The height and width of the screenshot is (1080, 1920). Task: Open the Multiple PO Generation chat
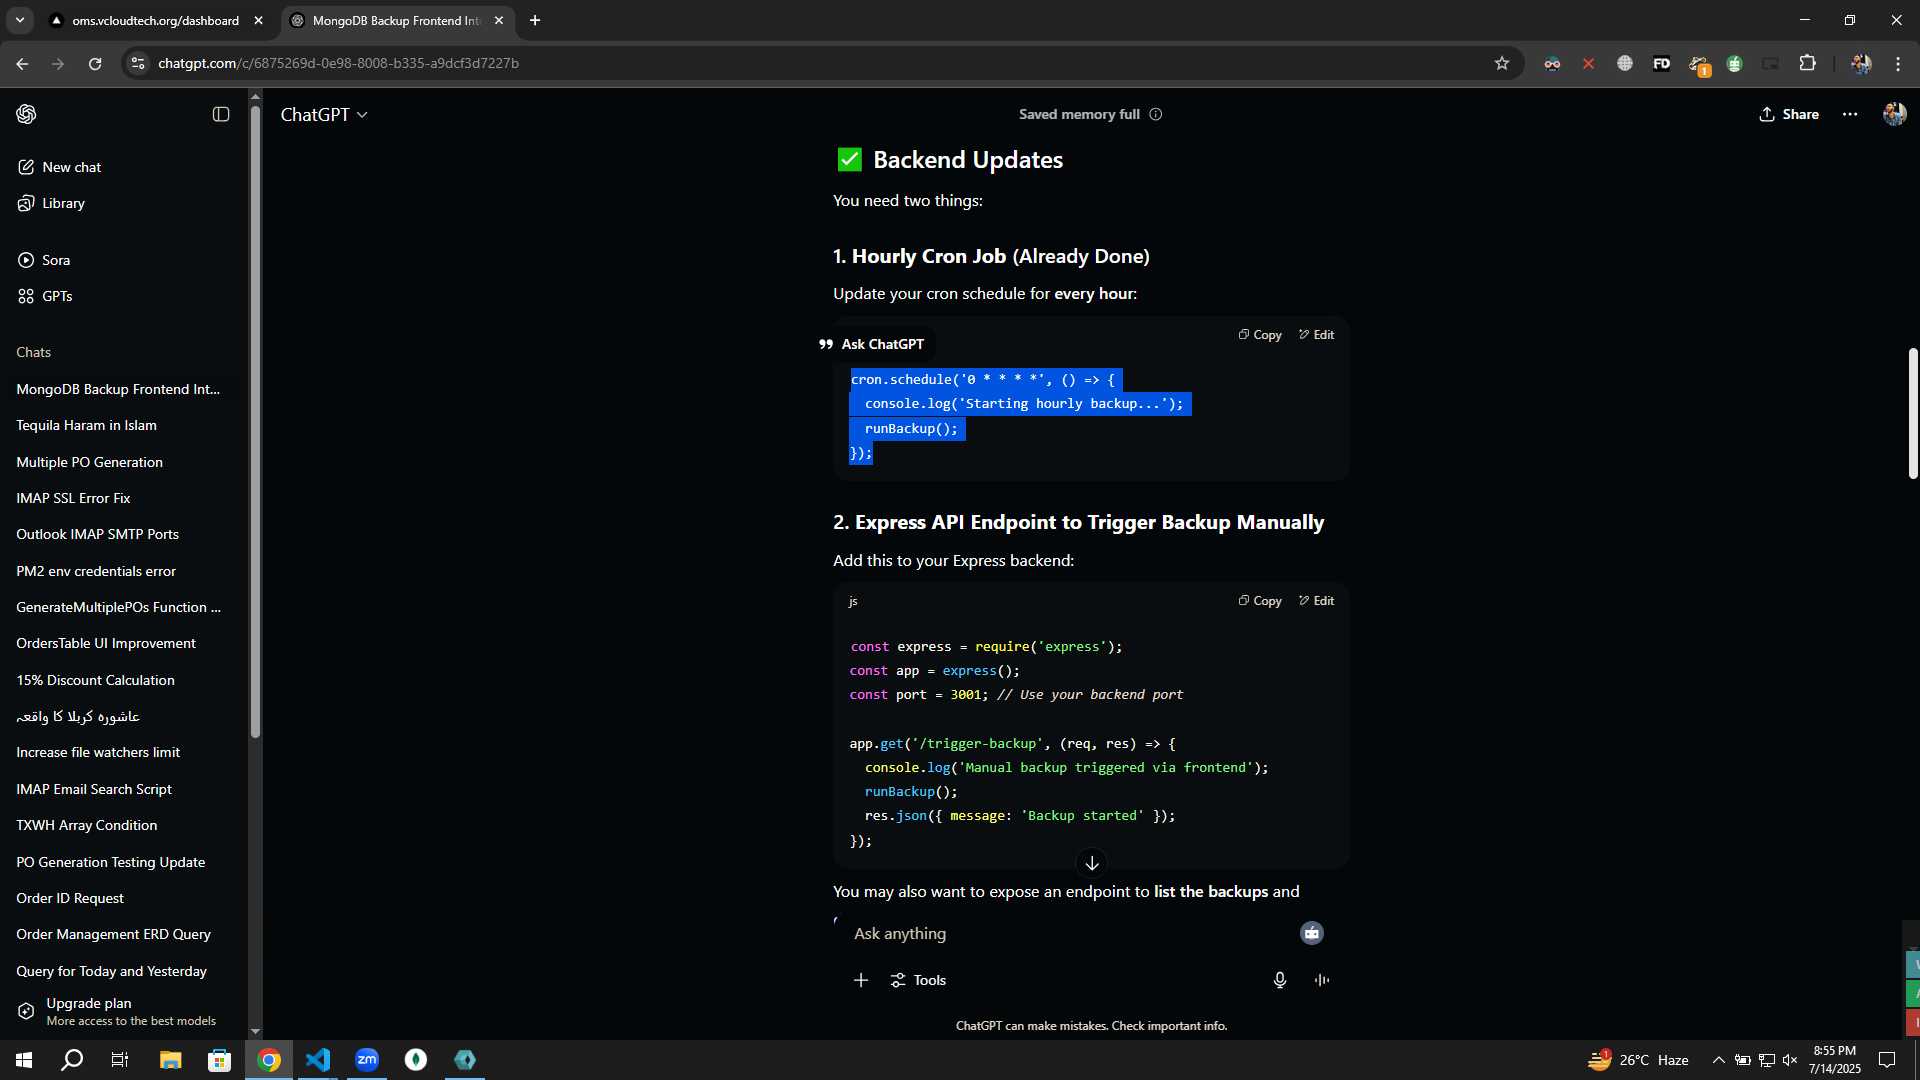pos(89,462)
